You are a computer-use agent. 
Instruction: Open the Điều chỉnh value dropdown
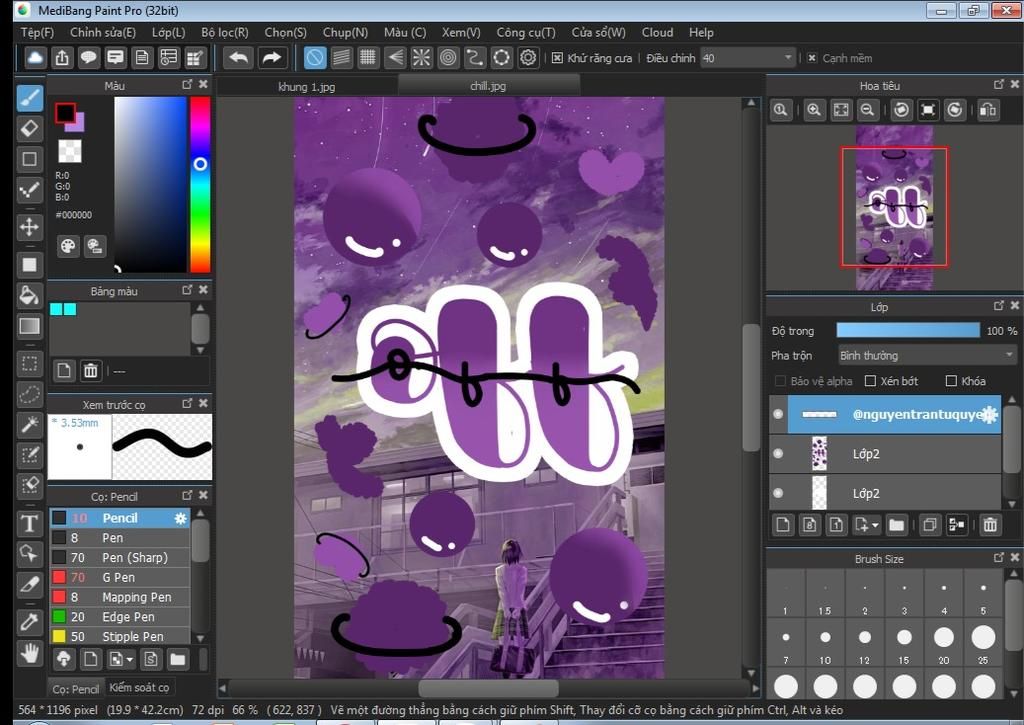788,58
